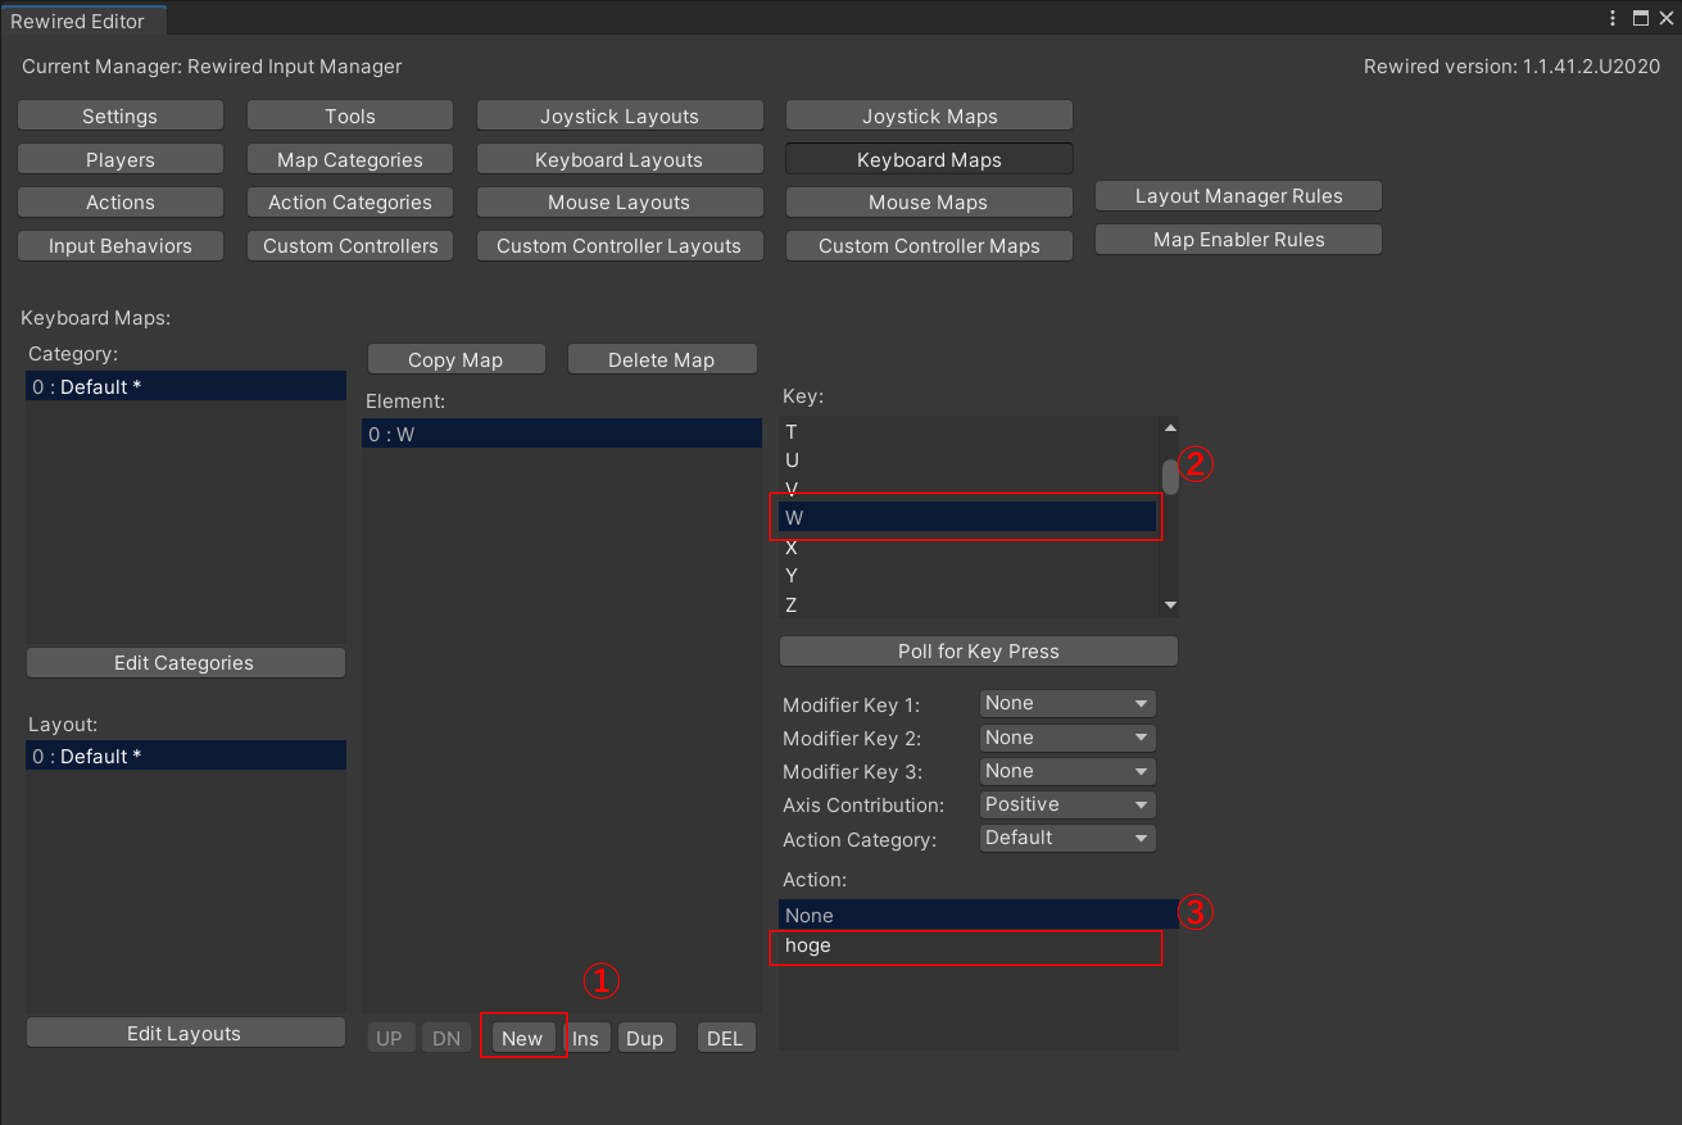The height and width of the screenshot is (1125, 1682).
Task: Select the W key in the Key list
Action: tap(966, 517)
